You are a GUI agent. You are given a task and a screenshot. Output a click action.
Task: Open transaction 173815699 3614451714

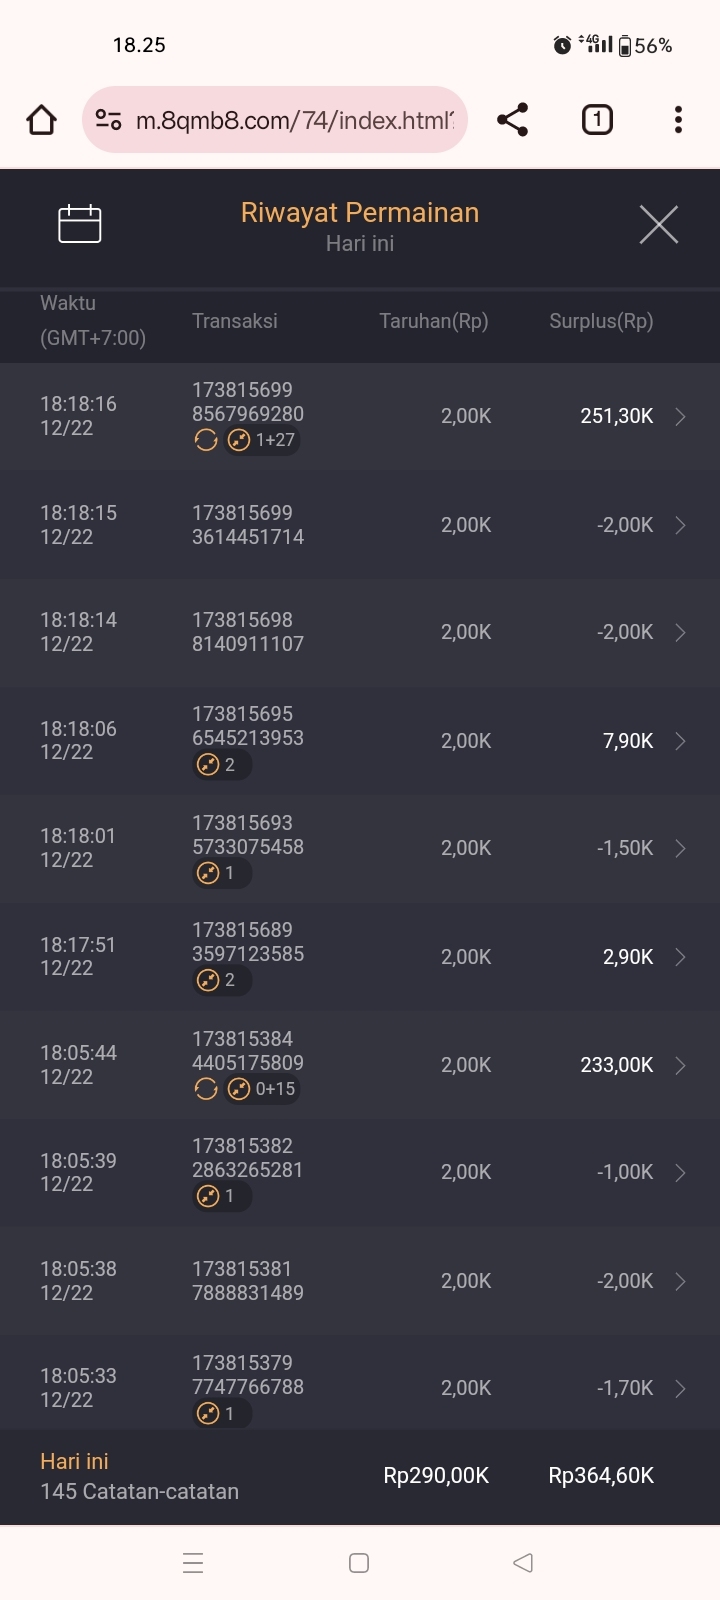[x=248, y=525]
